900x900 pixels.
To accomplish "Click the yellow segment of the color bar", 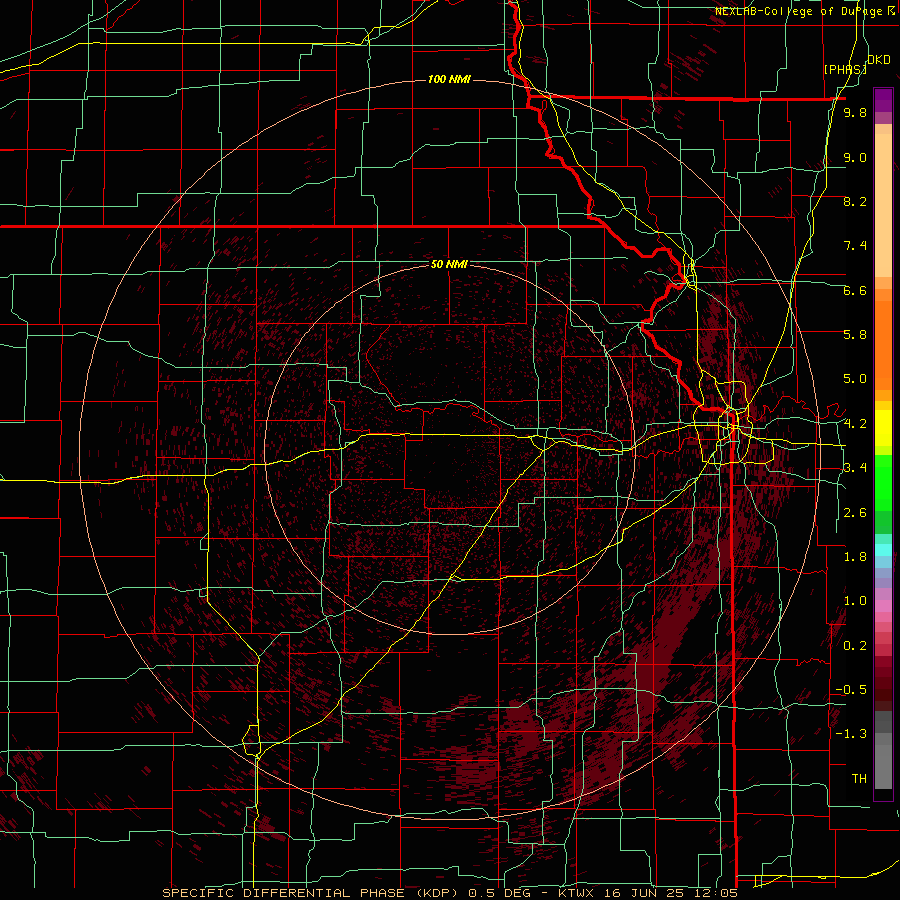I will [x=883, y=428].
